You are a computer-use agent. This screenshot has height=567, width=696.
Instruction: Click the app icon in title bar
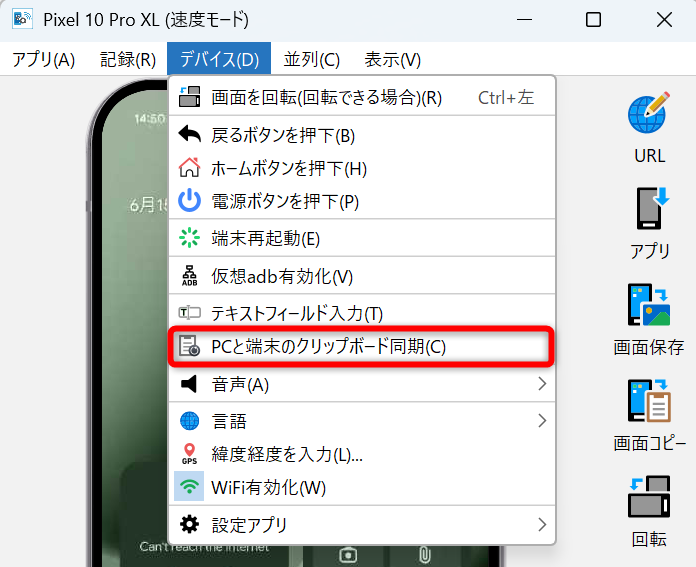click(x=22, y=19)
